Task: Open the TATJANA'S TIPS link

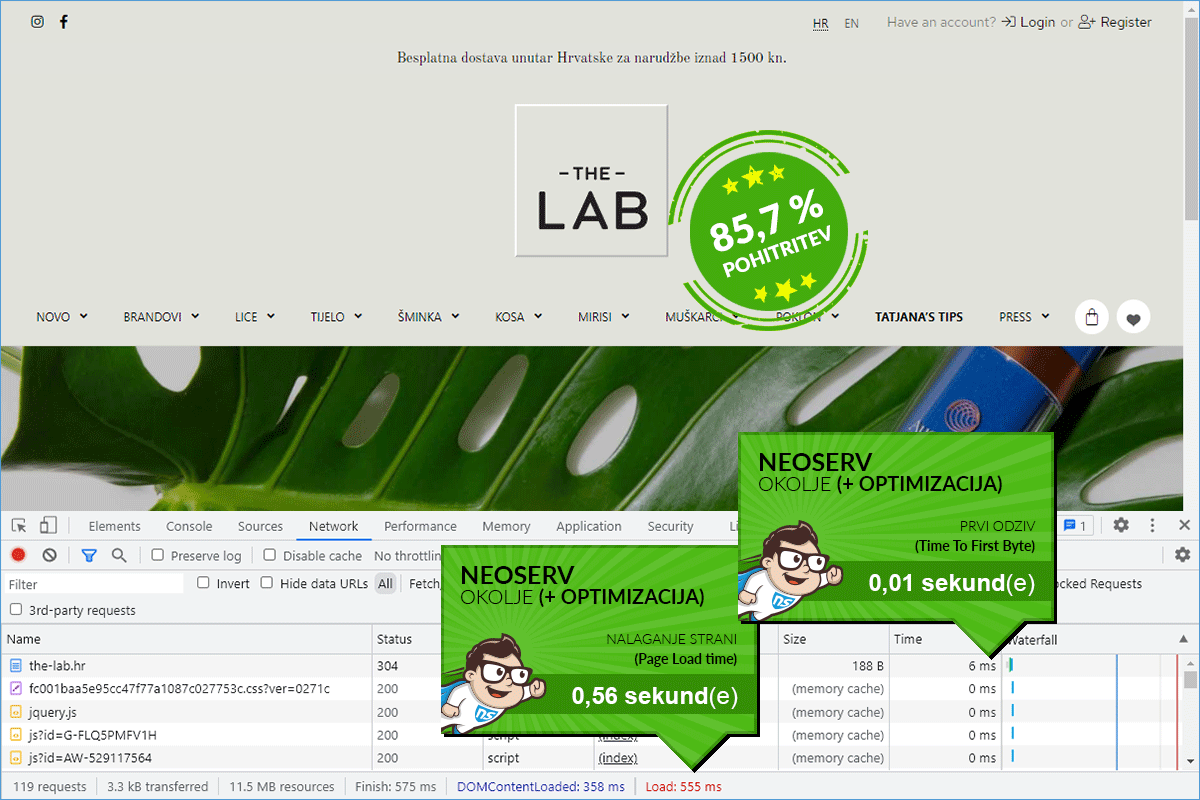Action: tap(918, 317)
